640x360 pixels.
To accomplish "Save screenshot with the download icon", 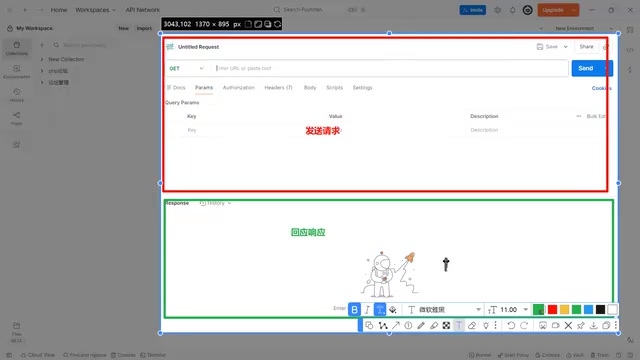I will click(x=593, y=325).
